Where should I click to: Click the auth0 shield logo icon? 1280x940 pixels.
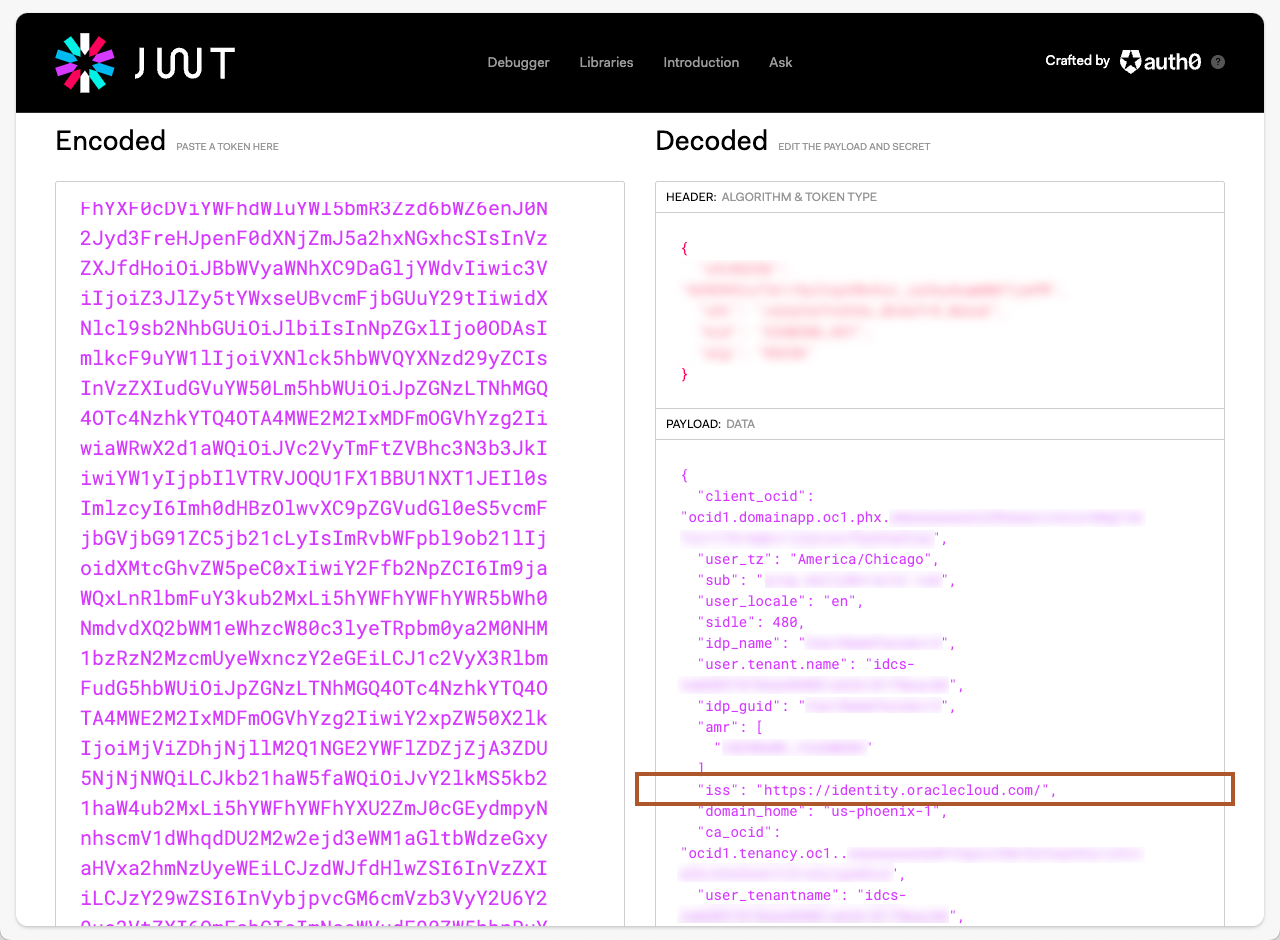1130,61
